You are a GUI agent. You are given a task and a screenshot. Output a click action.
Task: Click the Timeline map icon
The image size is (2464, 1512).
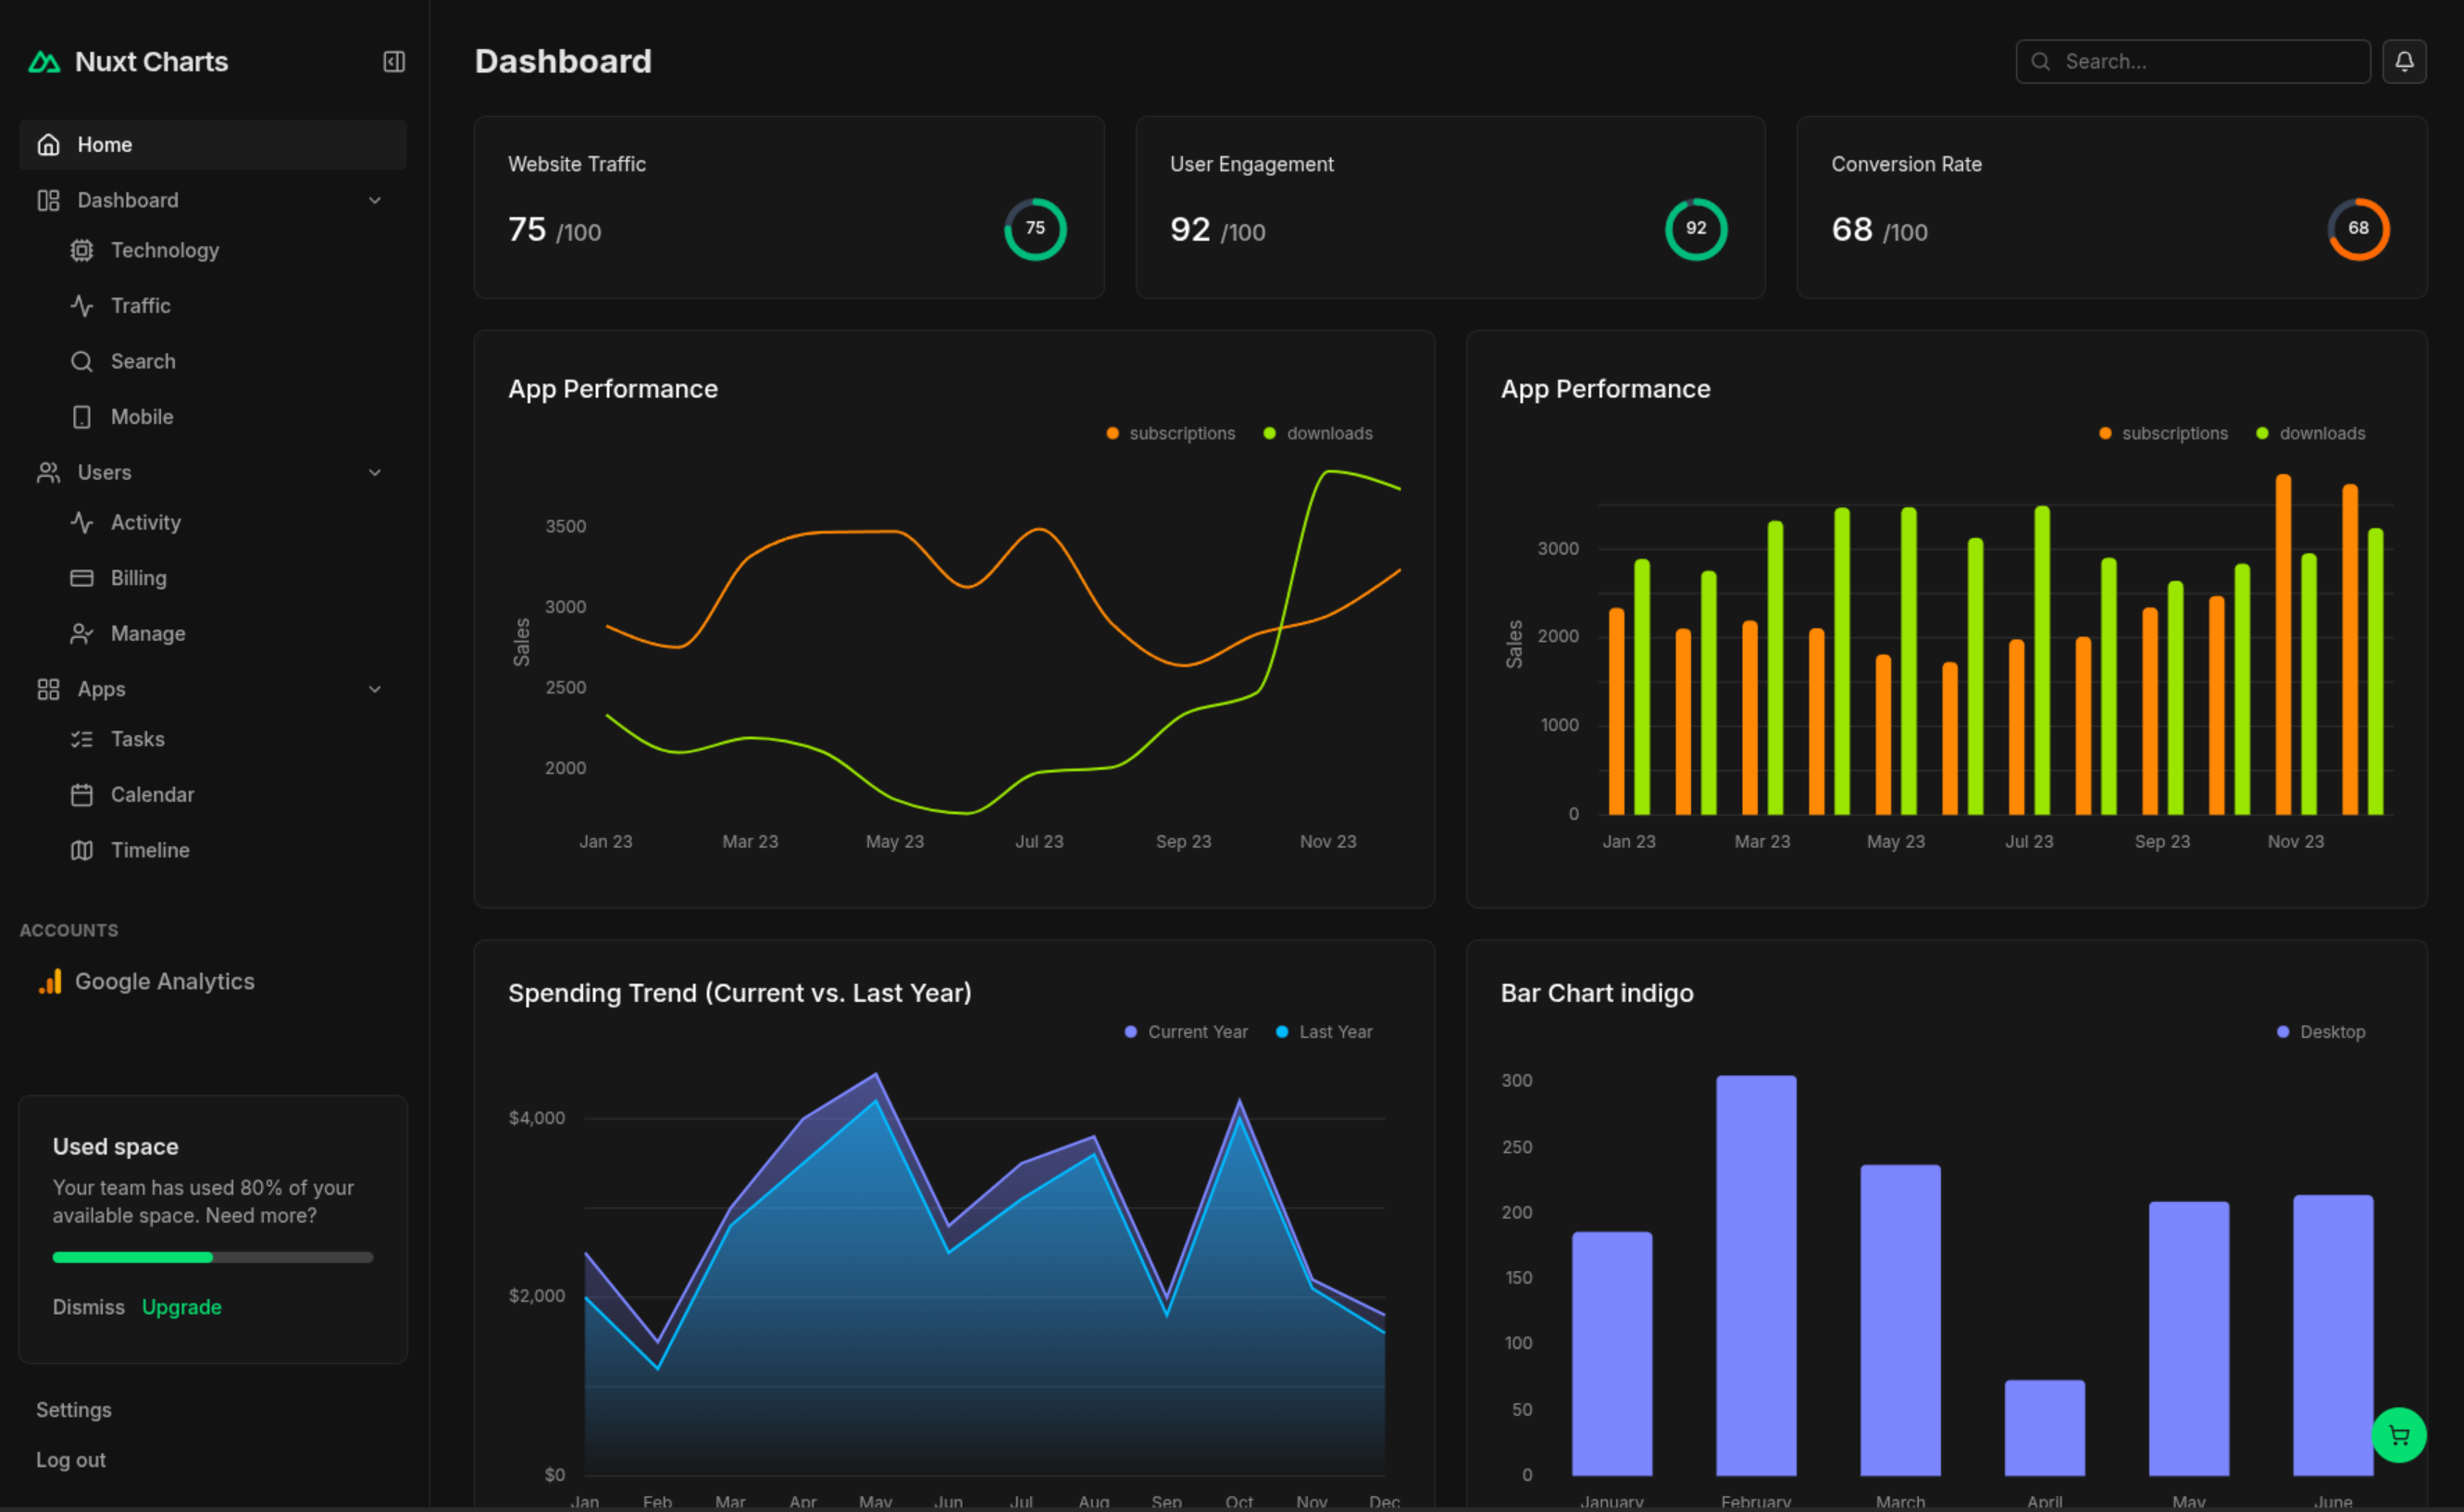tap(82, 850)
